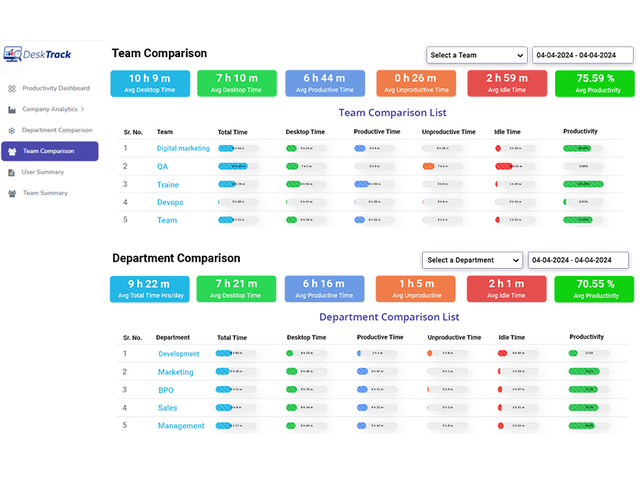Expand the Company Analytics chevron arrow
This screenshot has width=640, height=480.
coord(83,109)
